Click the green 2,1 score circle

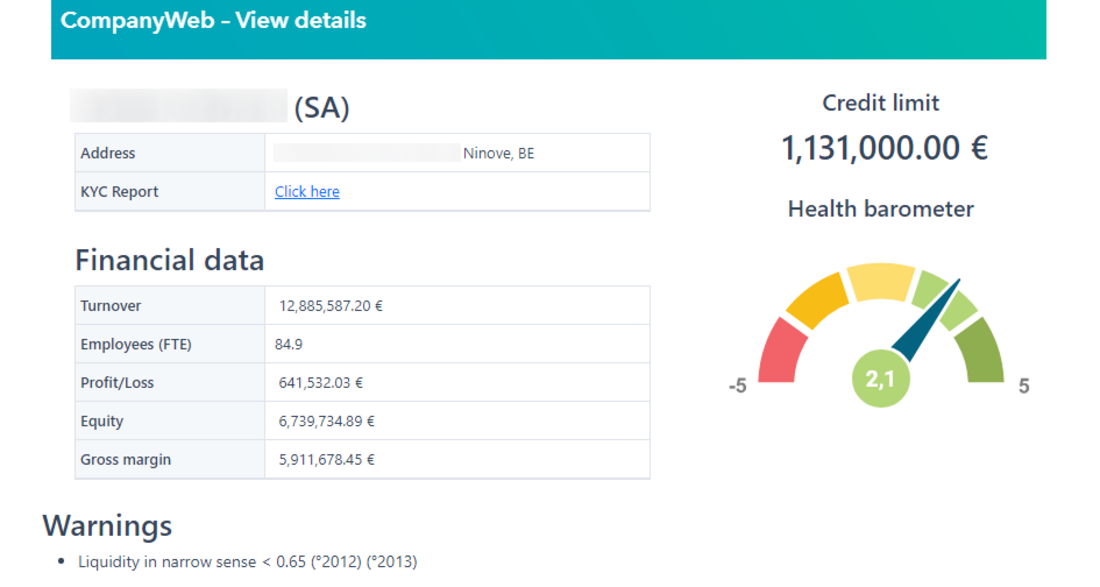(x=880, y=379)
